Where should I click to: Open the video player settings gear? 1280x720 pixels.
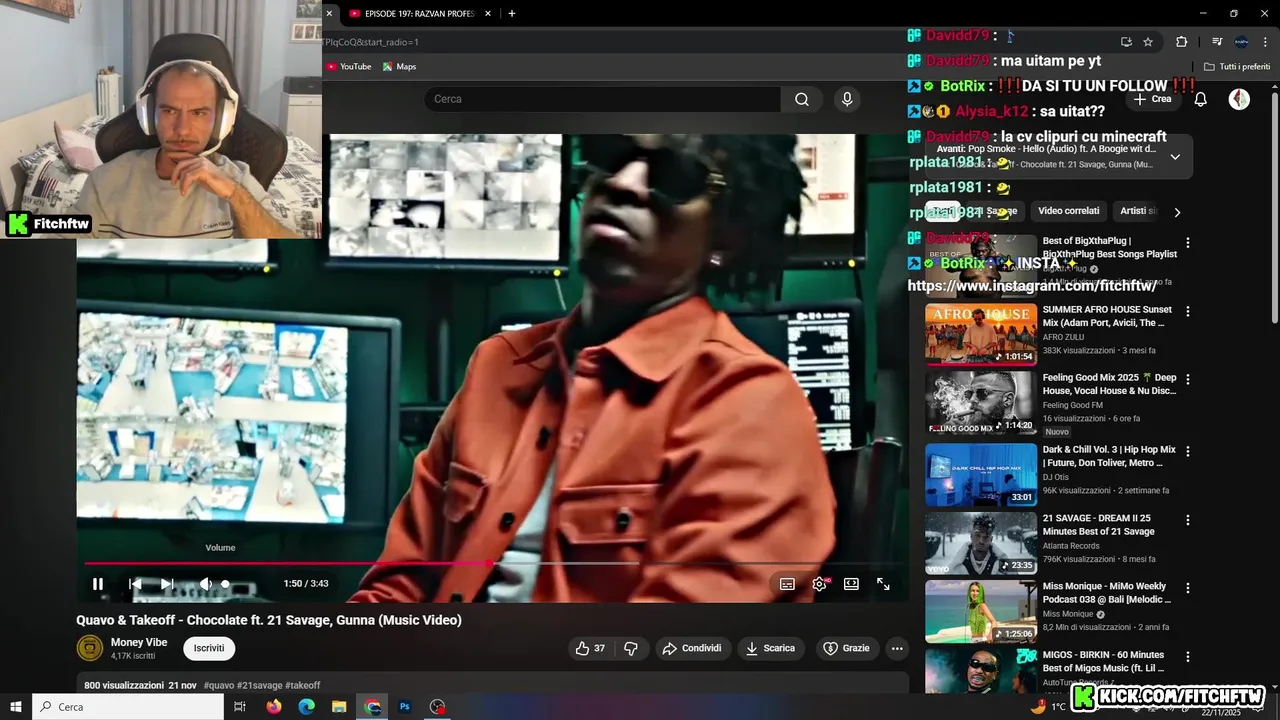click(819, 584)
